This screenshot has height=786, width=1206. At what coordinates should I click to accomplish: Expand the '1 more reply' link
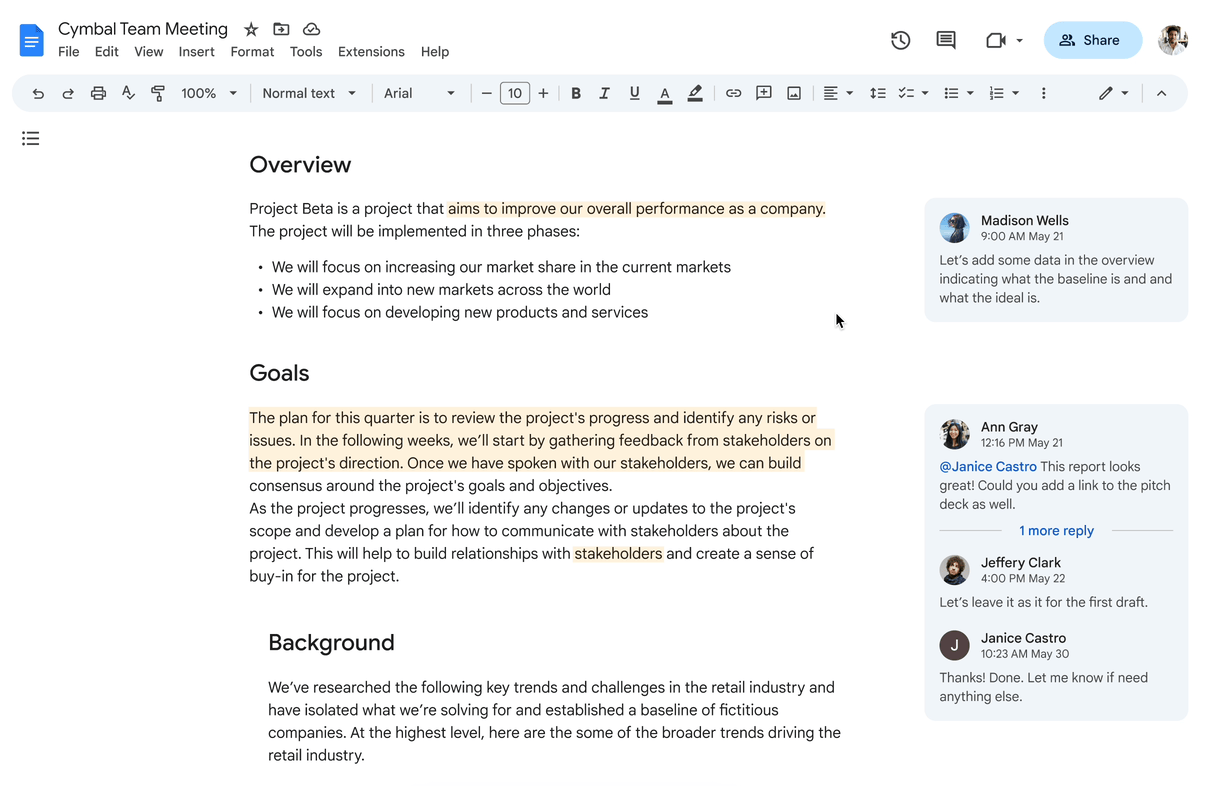click(1056, 531)
